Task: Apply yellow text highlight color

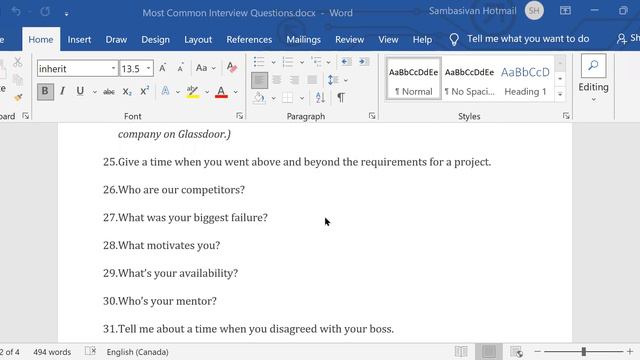Action: tap(193, 91)
